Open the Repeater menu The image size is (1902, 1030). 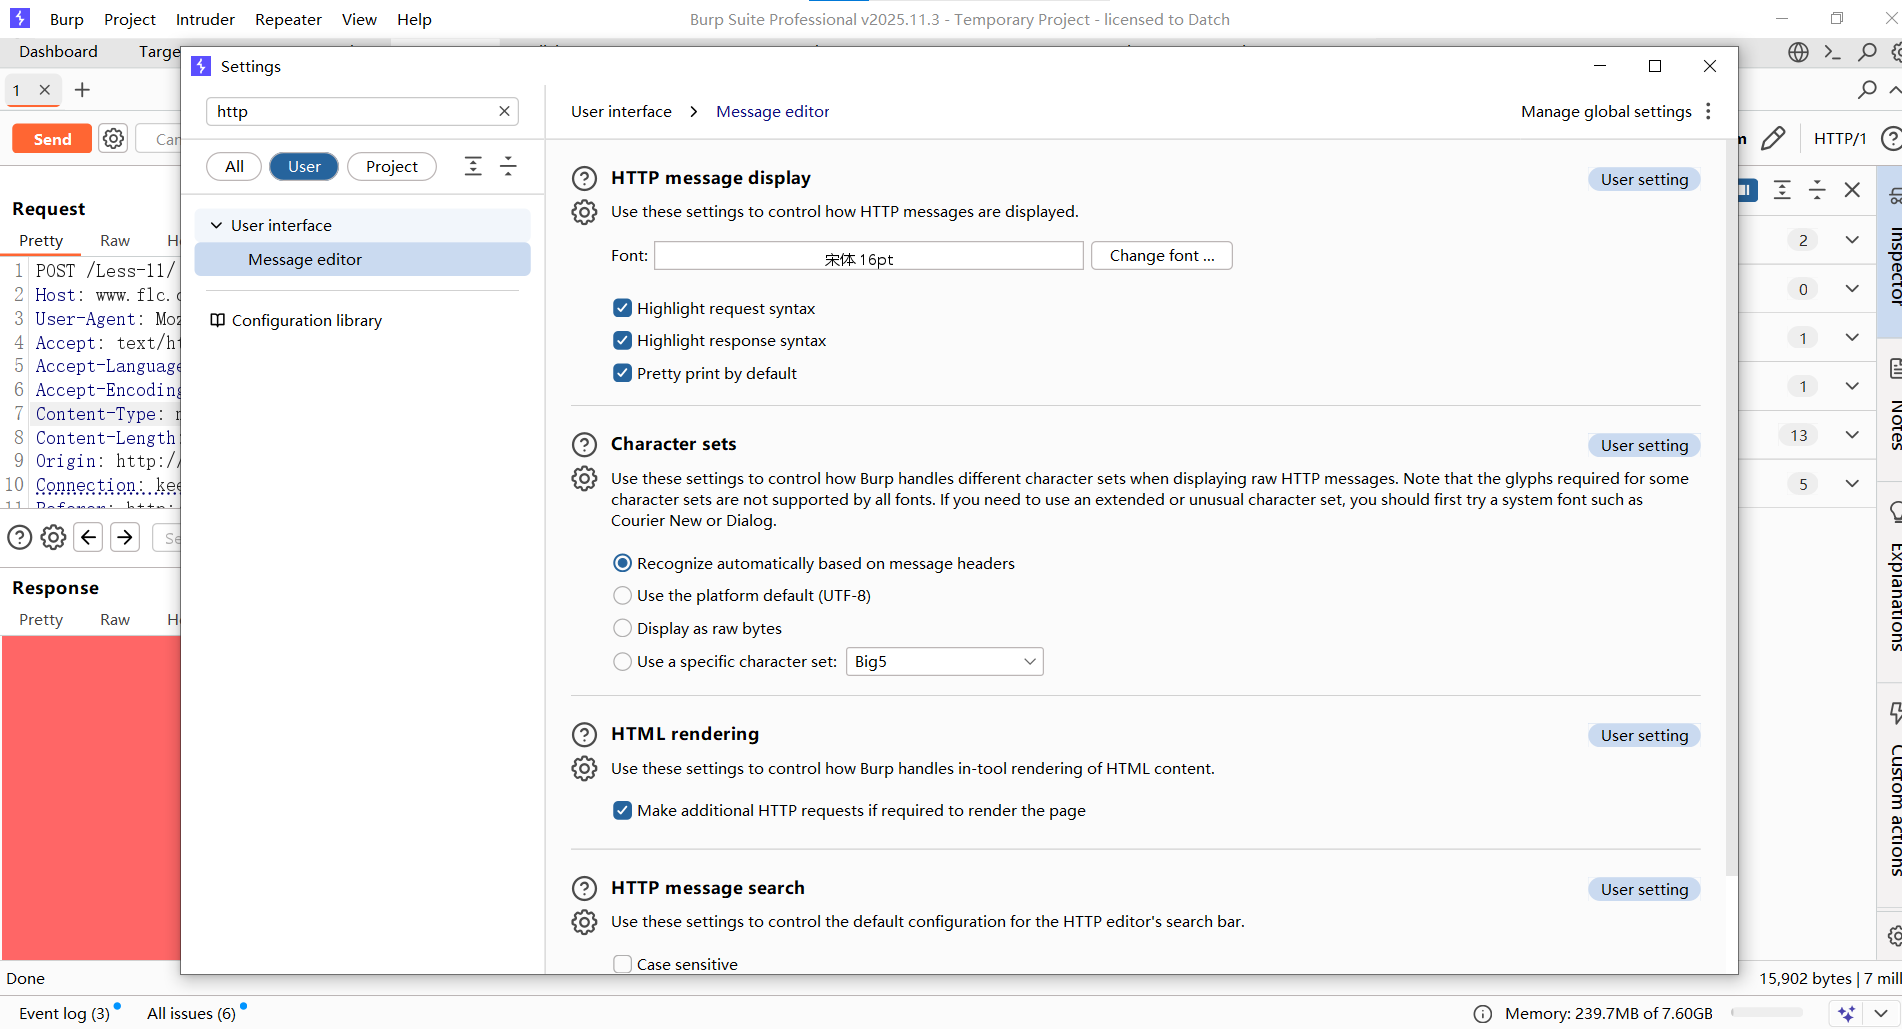pos(288,19)
